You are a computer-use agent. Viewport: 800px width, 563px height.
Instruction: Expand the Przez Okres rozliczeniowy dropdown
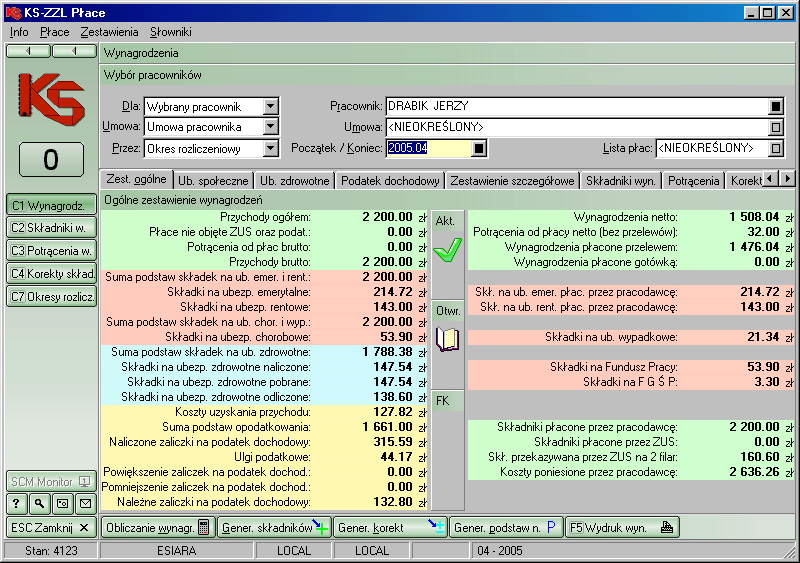[x=270, y=149]
